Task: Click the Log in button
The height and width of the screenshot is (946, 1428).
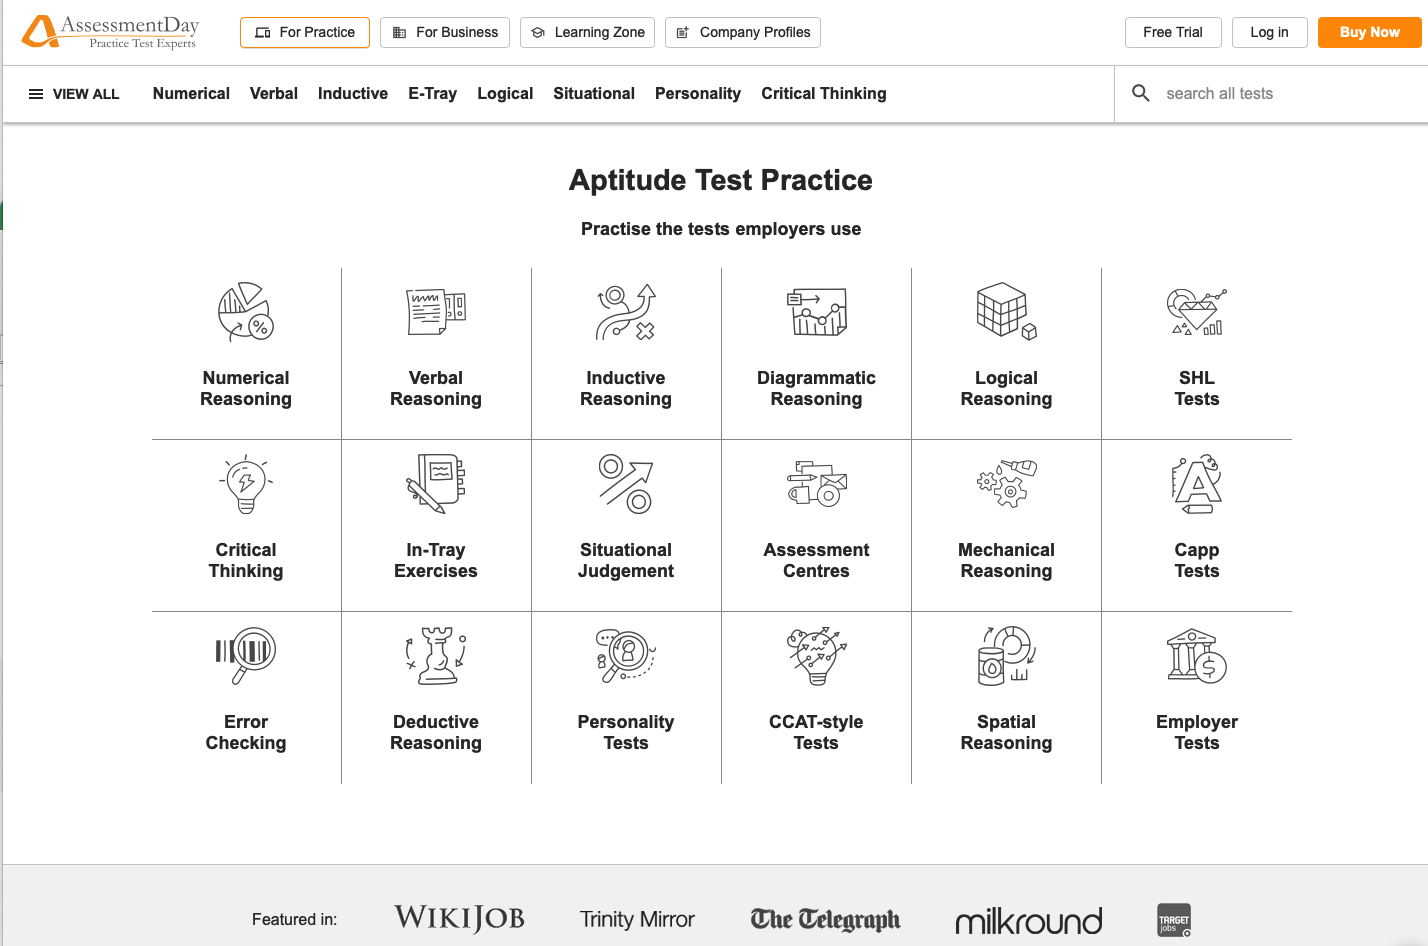Action: (1270, 32)
